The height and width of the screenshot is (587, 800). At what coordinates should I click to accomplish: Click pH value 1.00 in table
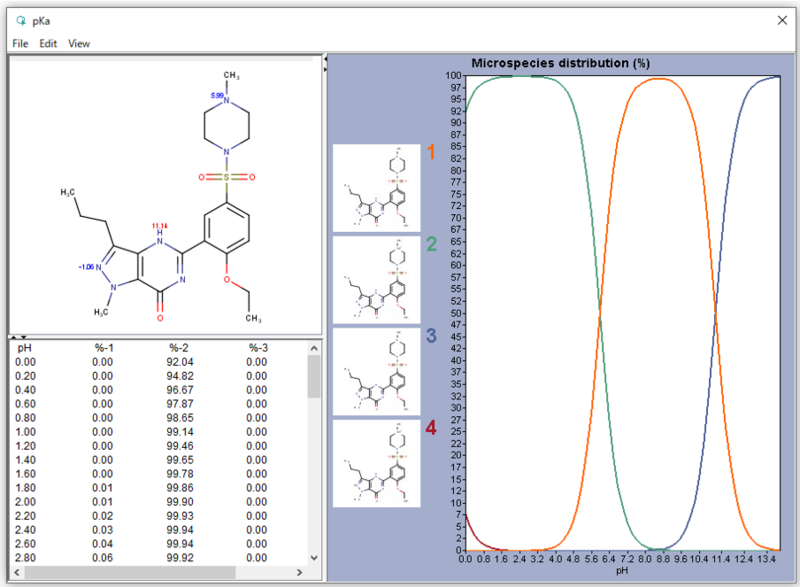tap(25, 432)
